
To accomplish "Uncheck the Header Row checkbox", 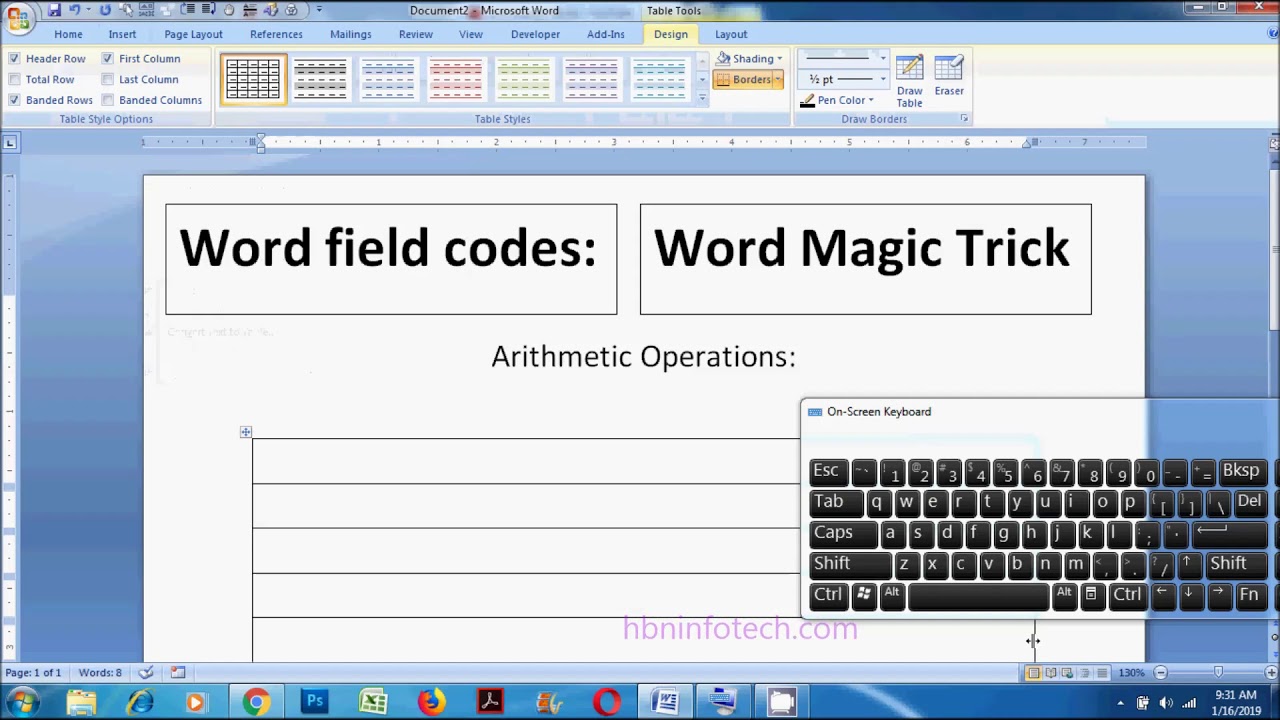I will pos(14,59).
